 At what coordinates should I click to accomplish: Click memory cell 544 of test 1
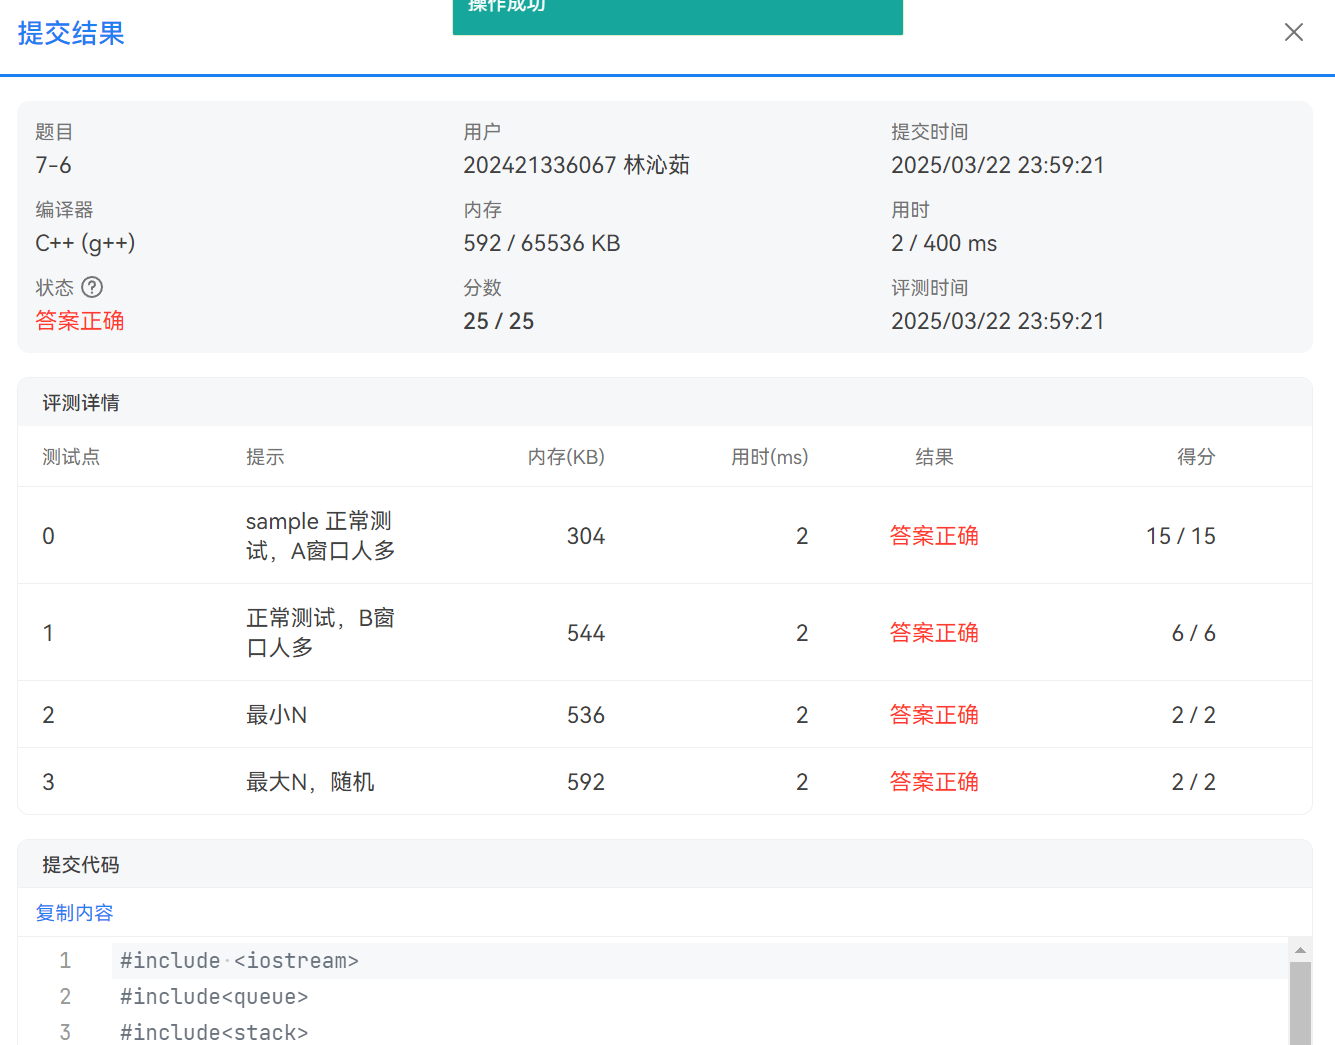pyautogui.click(x=585, y=633)
